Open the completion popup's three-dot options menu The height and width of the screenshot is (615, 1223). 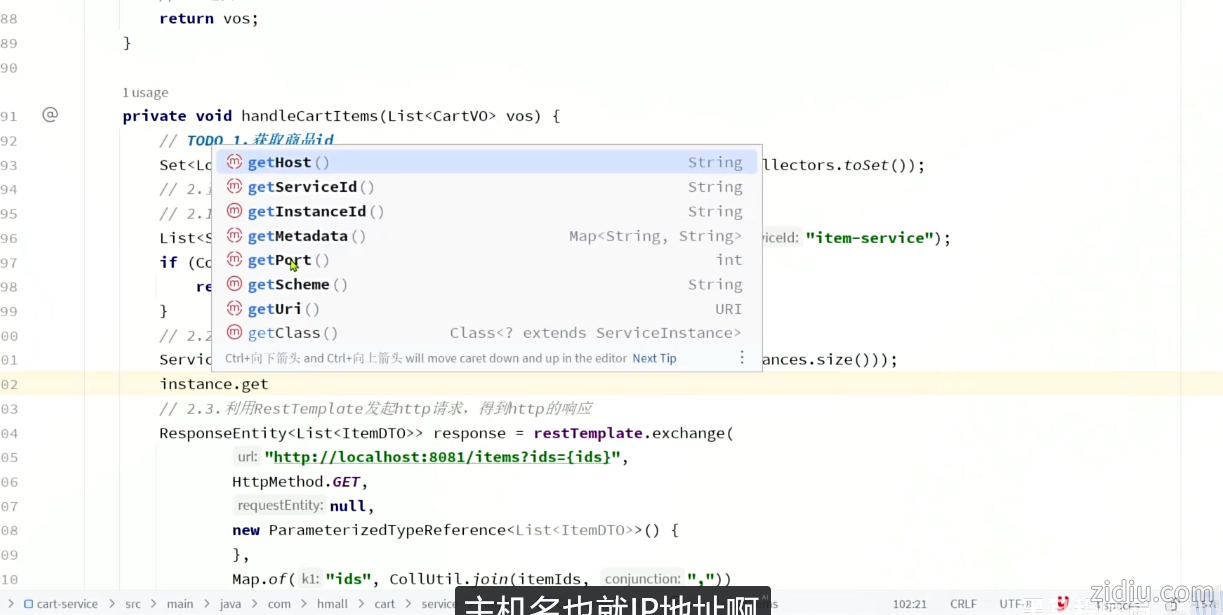point(742,358)
